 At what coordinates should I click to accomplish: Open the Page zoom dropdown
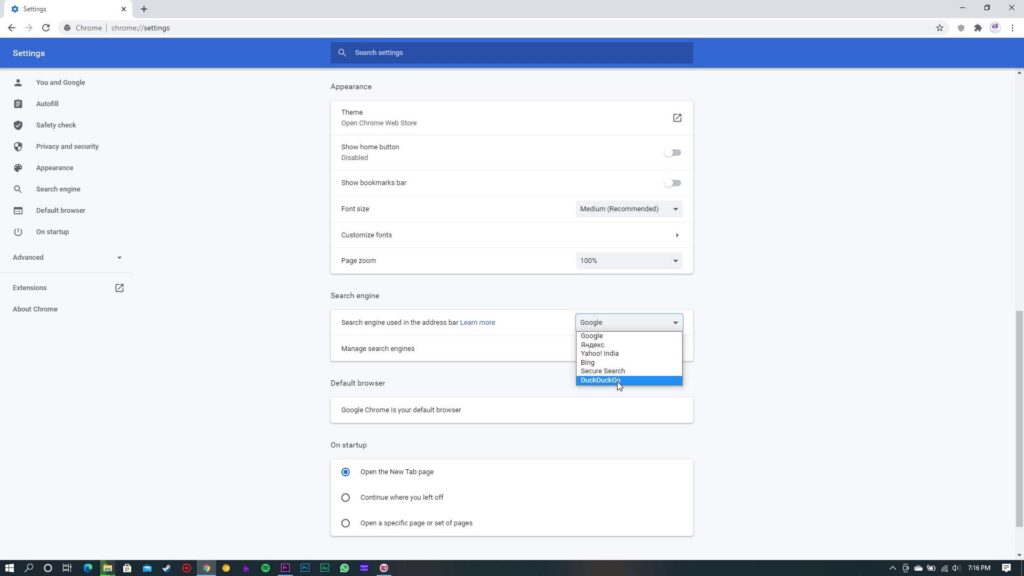pos(629,261)
